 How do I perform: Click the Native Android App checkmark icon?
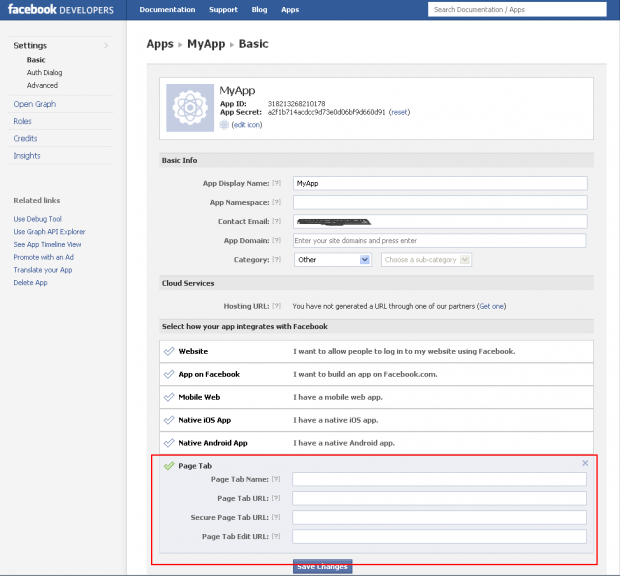click(169, 443)
